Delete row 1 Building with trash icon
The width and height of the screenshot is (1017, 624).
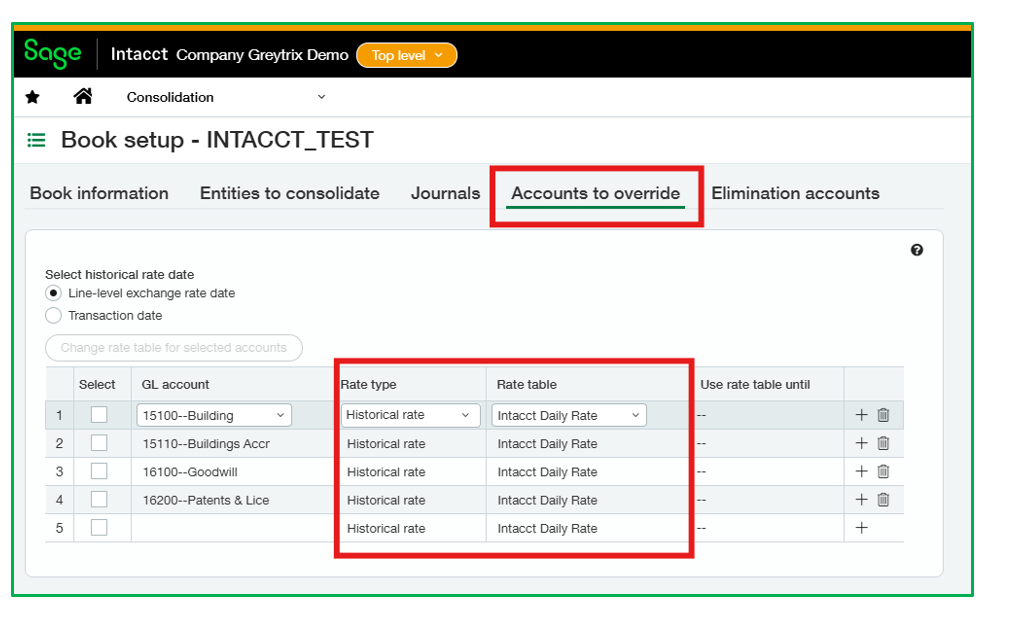(883, 415)
